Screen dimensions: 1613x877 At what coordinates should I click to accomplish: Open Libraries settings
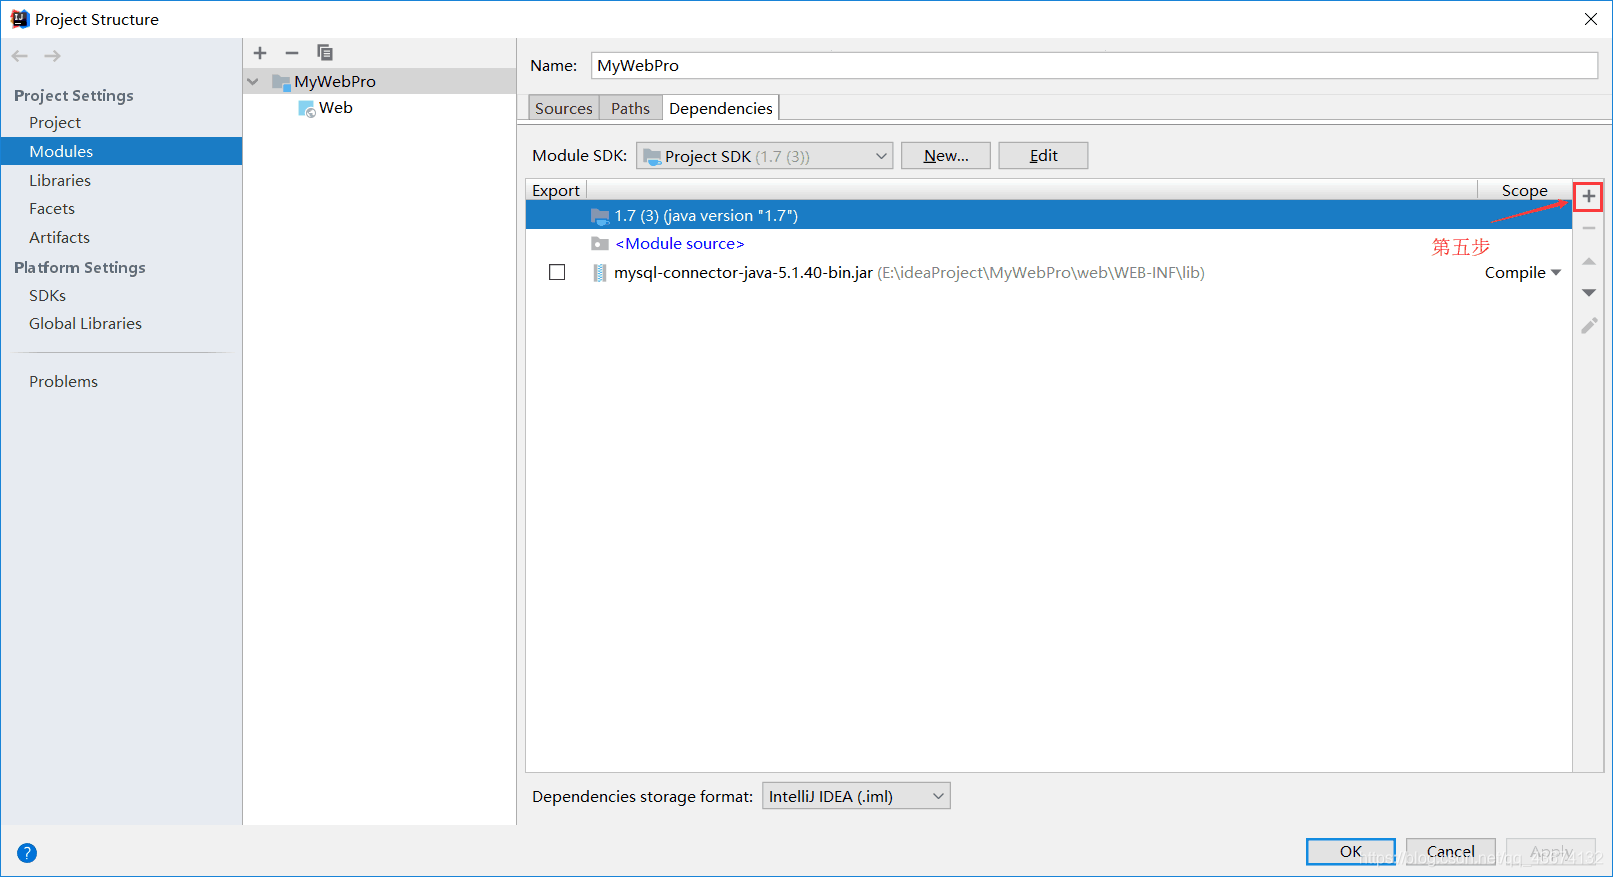point(60,181)
